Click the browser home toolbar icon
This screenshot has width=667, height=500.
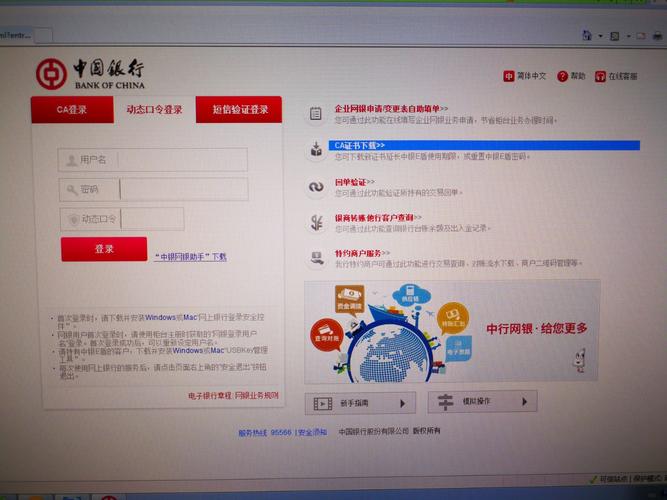click(x=587, y=36)
